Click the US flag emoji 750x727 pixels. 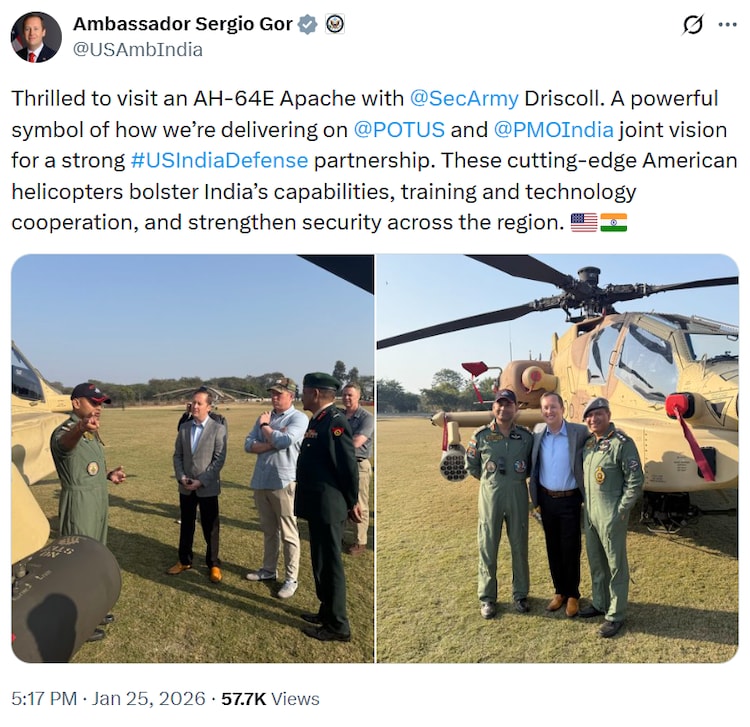point(584,222)
